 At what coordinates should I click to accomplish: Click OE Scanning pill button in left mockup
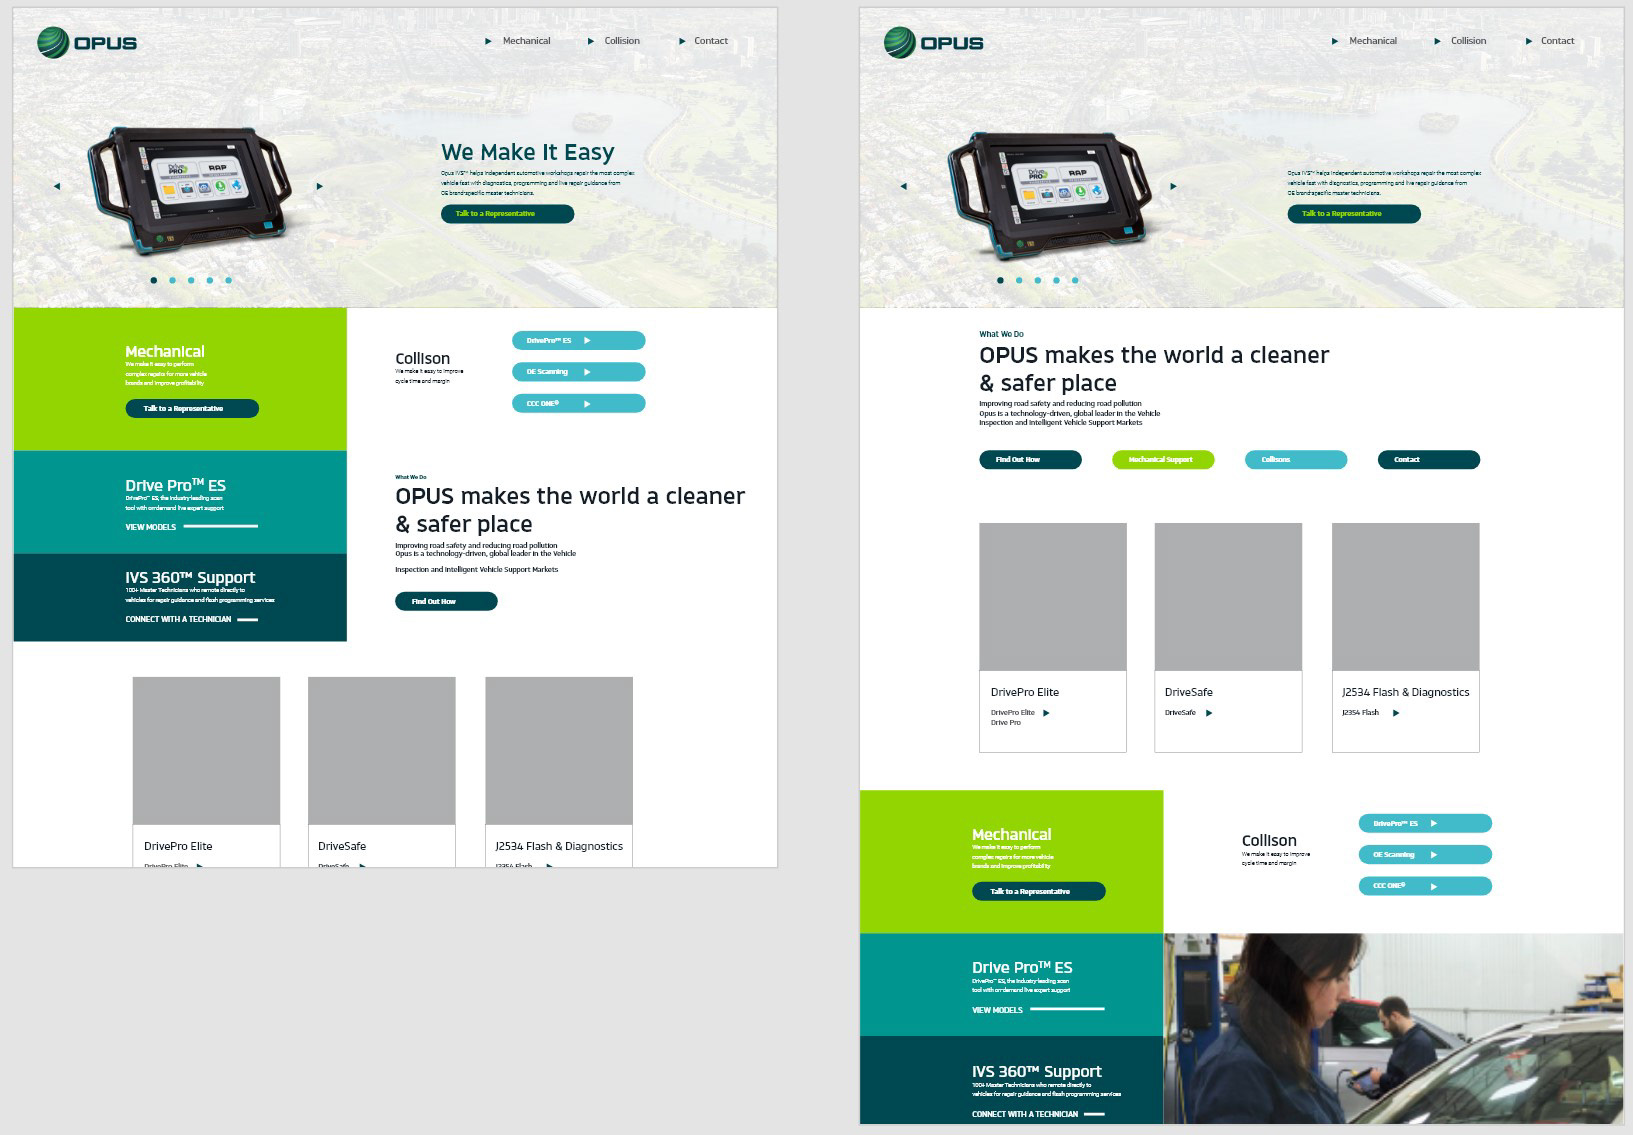pos(579,372)
